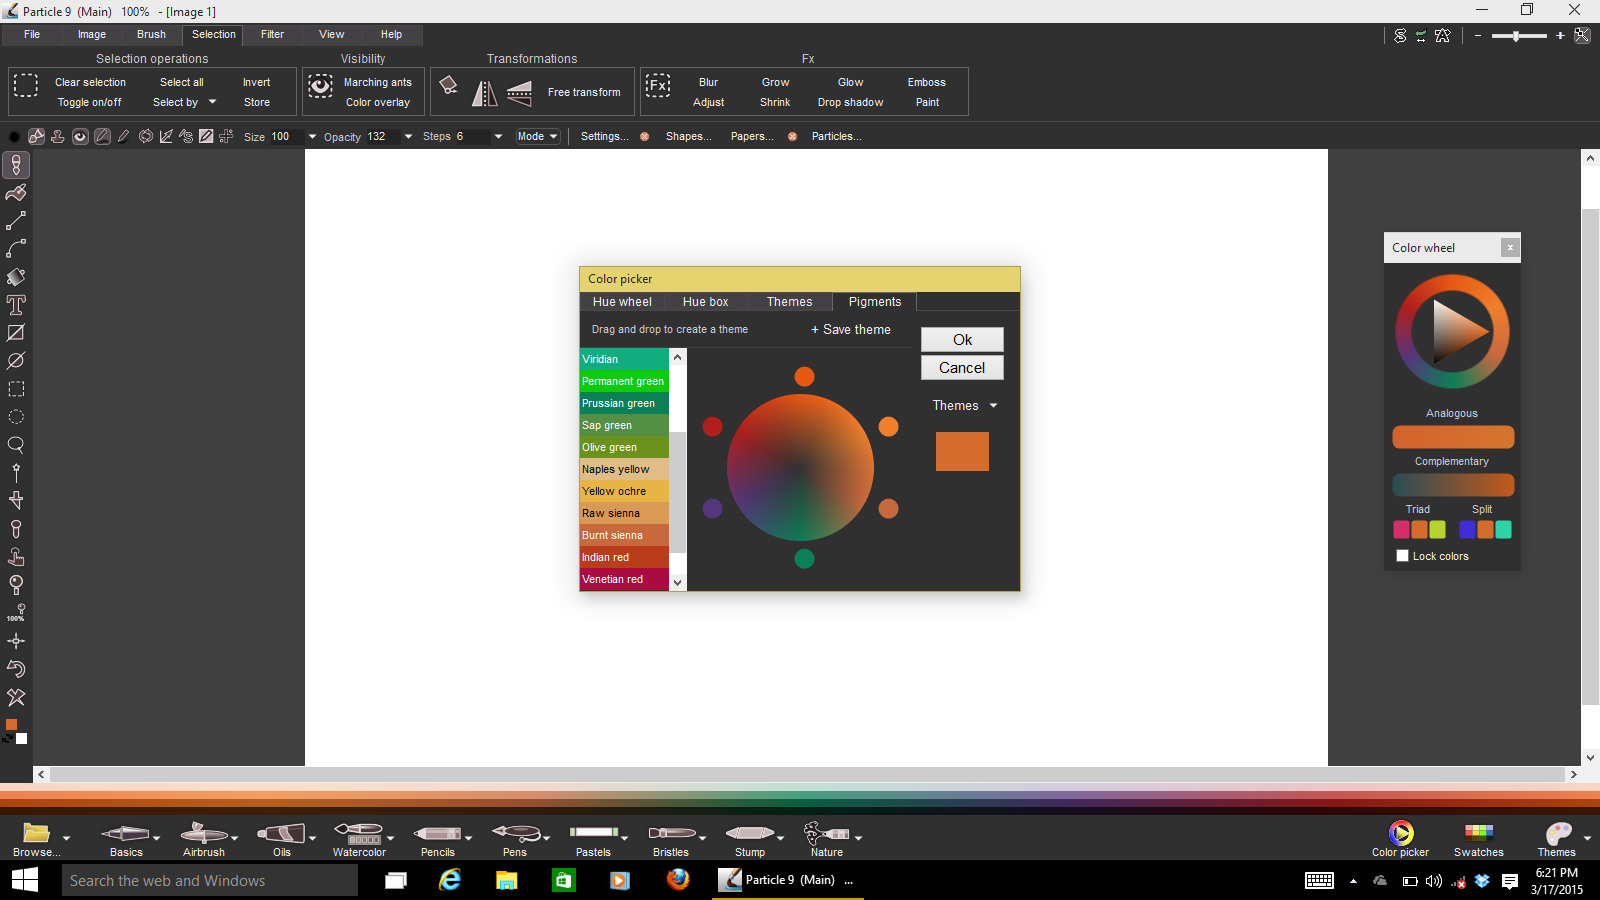Select the rectangular selection tool

(16, 389)
